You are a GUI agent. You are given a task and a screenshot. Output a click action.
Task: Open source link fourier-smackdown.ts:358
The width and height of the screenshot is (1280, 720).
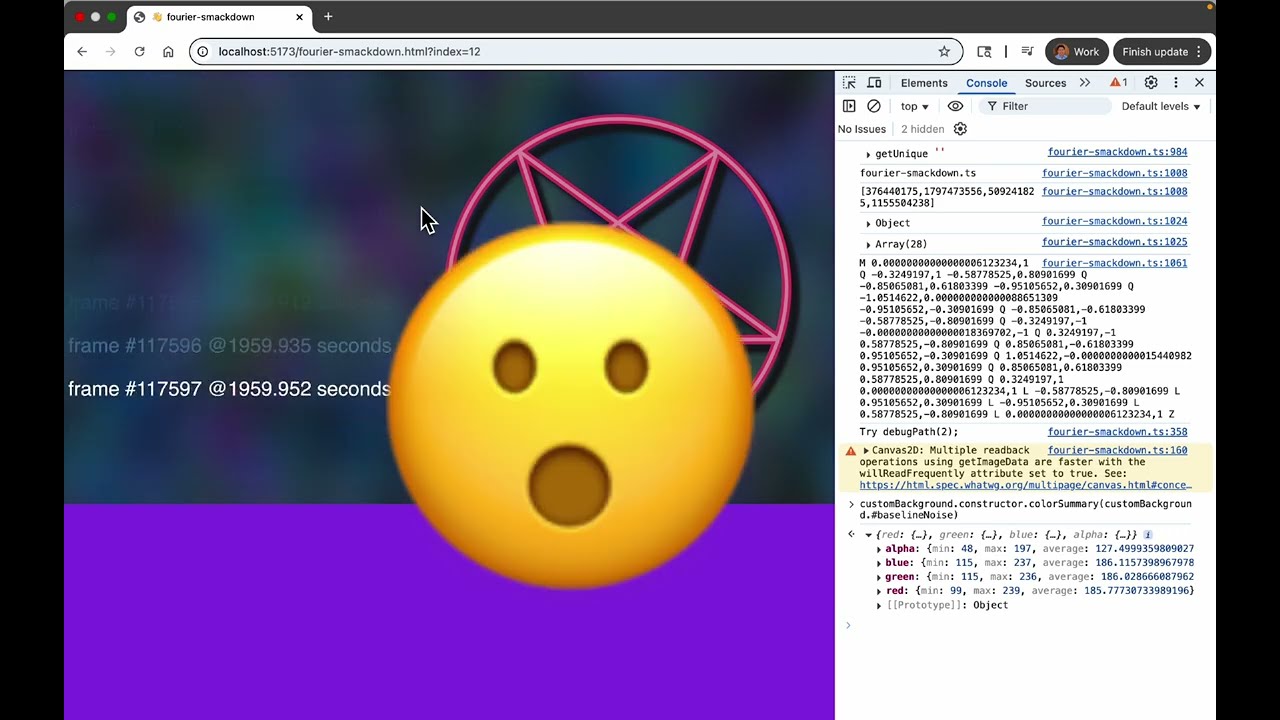pyautogui.click(x=1117, y=432)
